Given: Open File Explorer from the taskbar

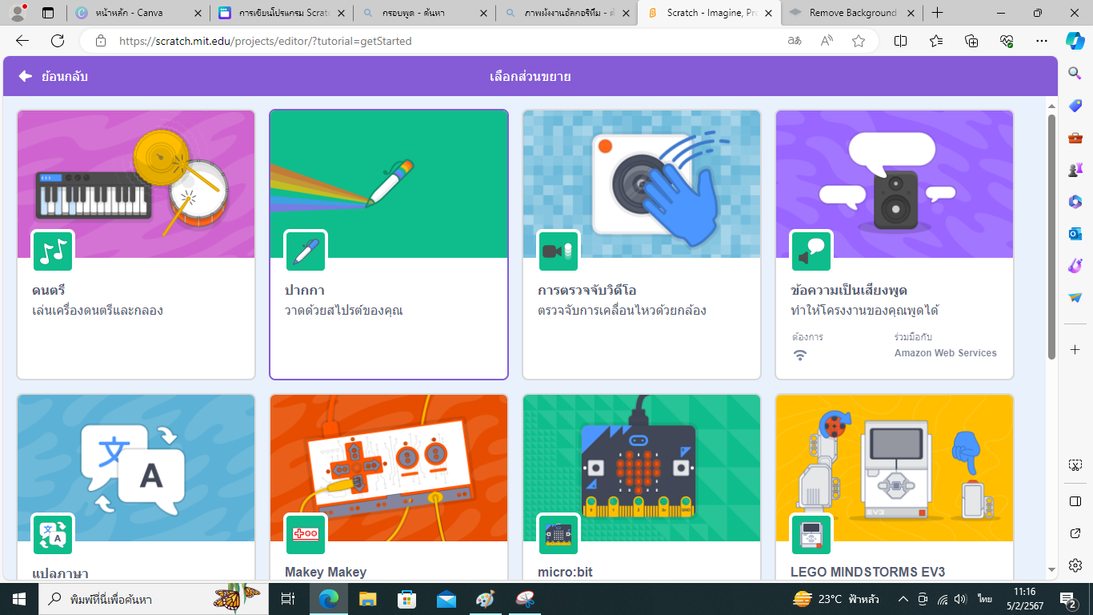Looking at the screenshot, I should 367,599.
